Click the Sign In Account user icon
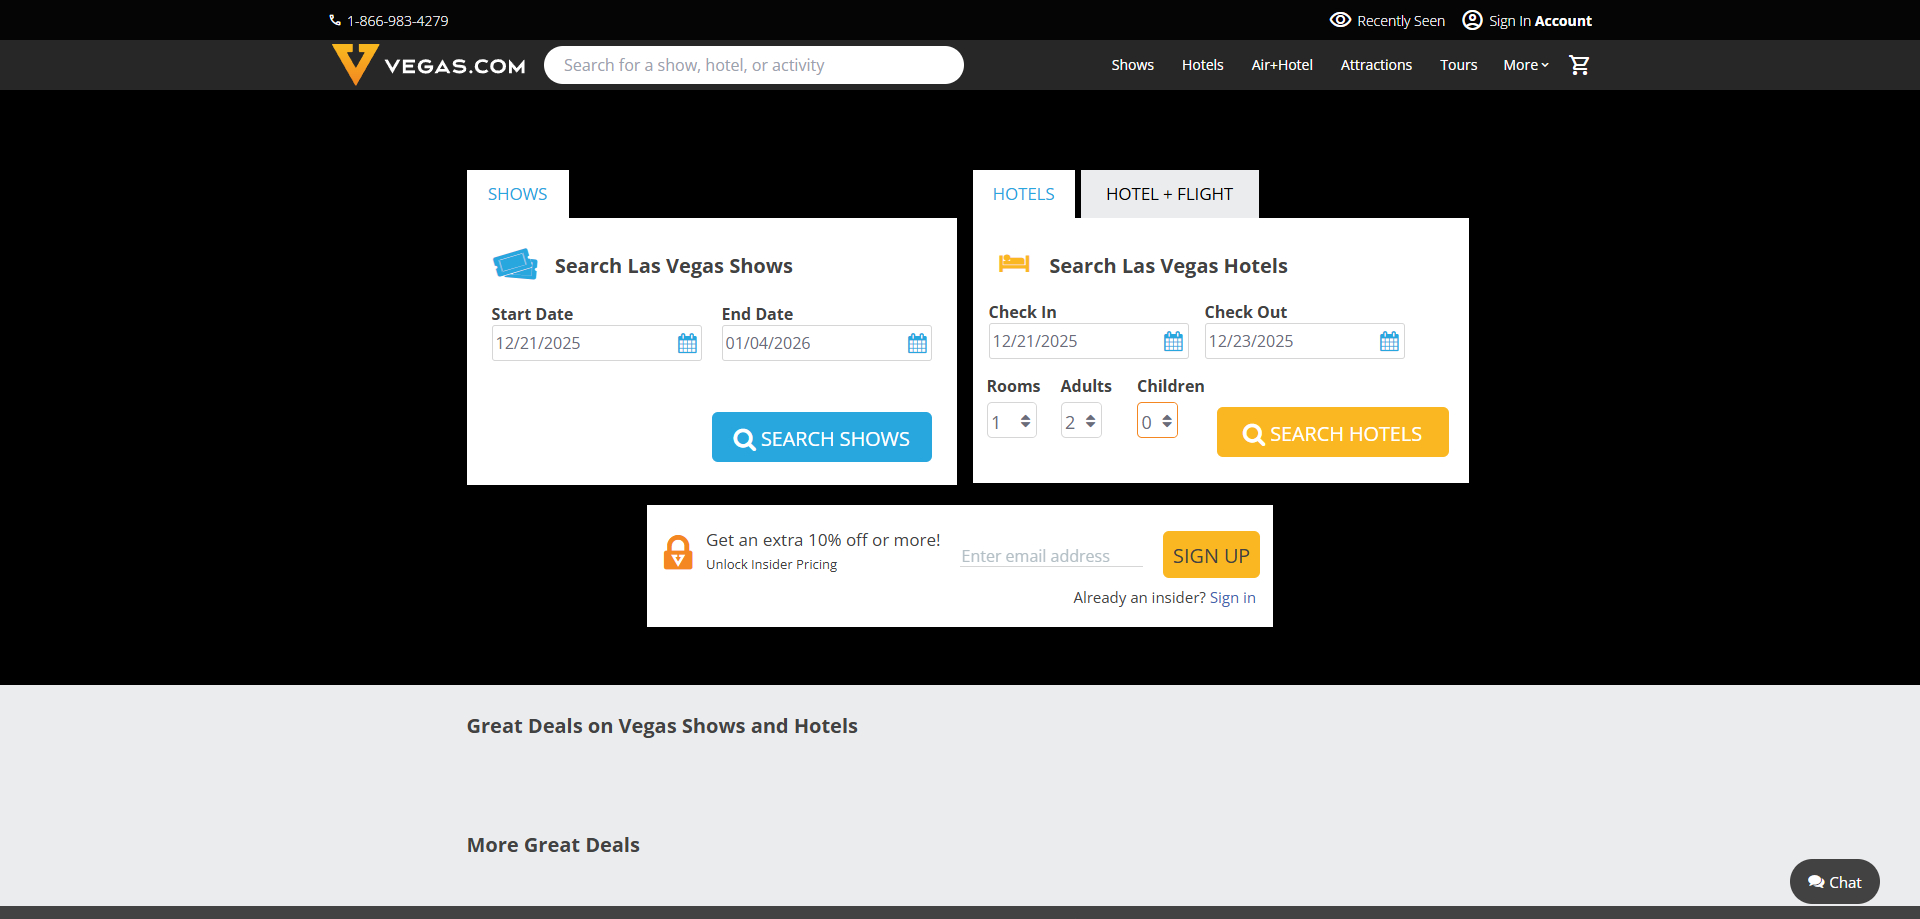The height and width of the screenshot is (919, 1920). coord(1472,20)
